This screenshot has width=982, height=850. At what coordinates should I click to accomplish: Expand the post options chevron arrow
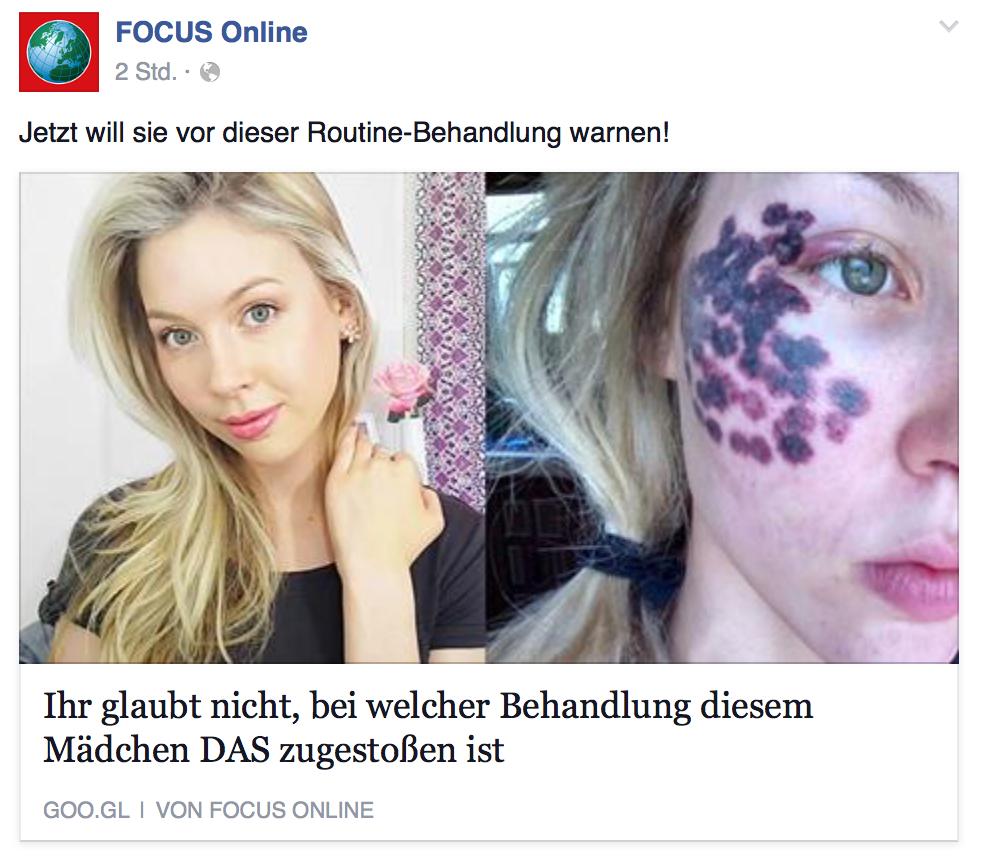tap(949, 26)
